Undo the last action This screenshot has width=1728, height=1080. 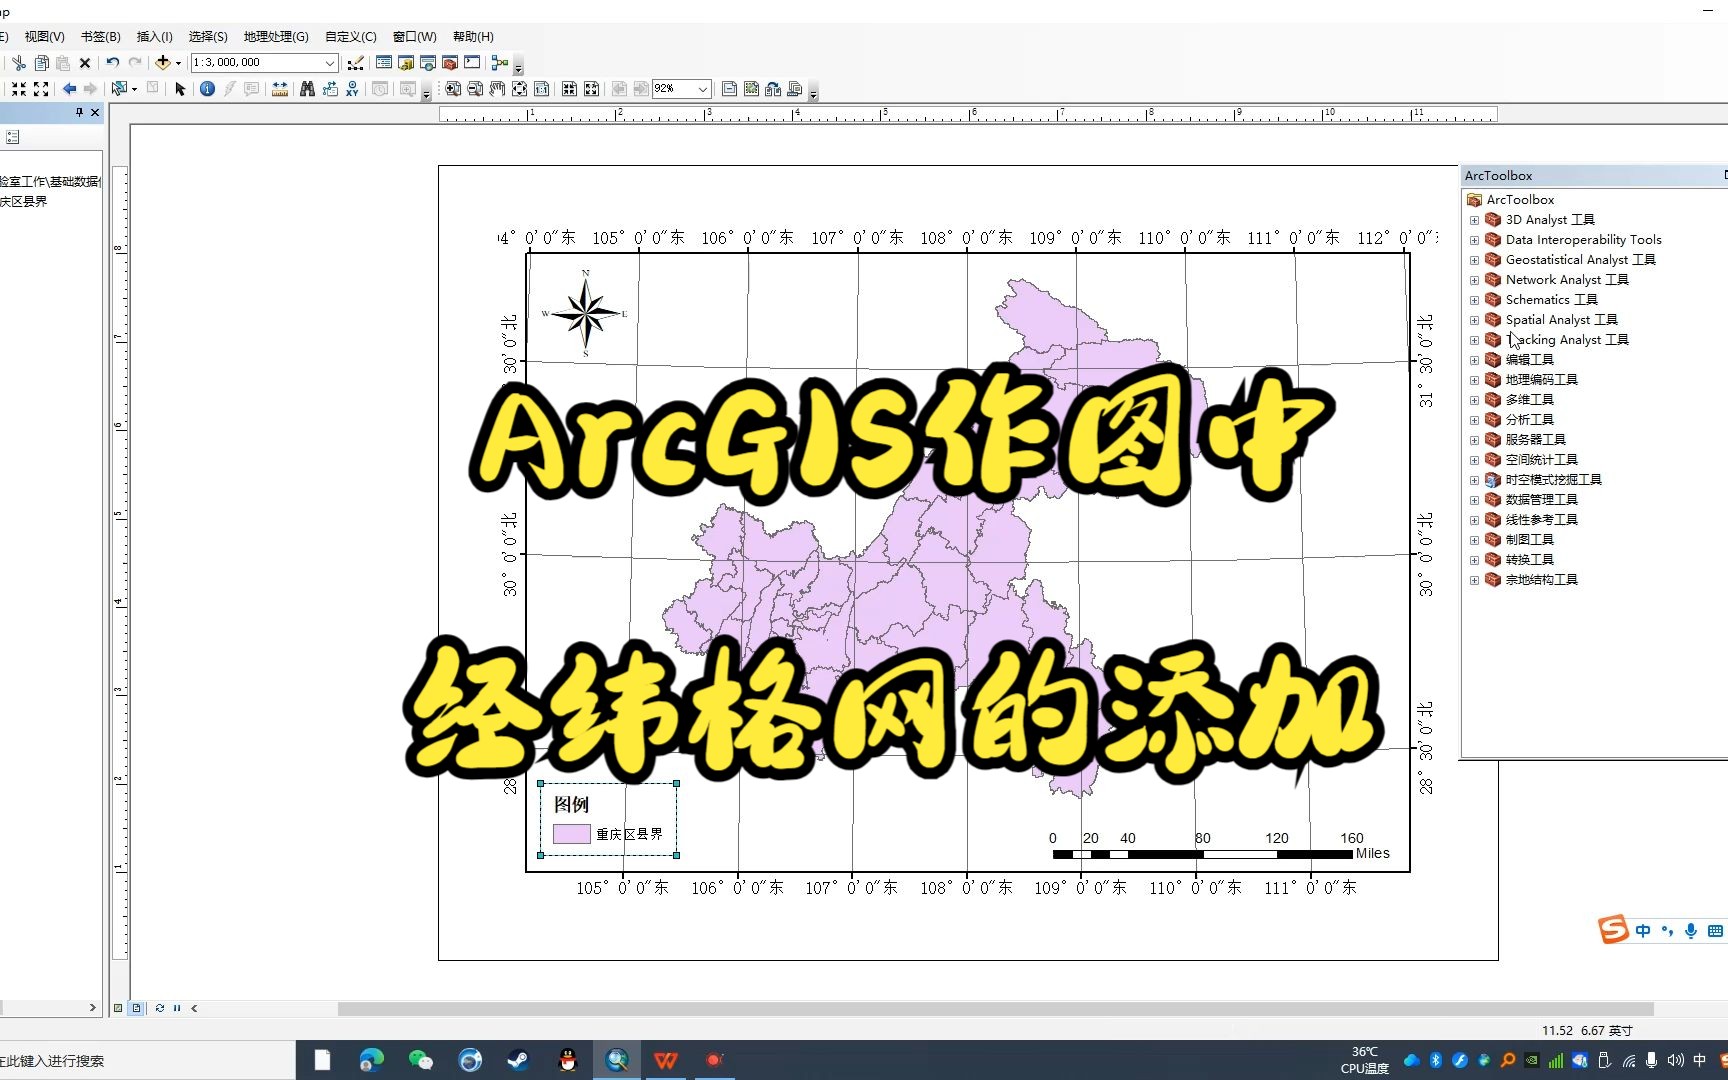(x=113, y=62)
